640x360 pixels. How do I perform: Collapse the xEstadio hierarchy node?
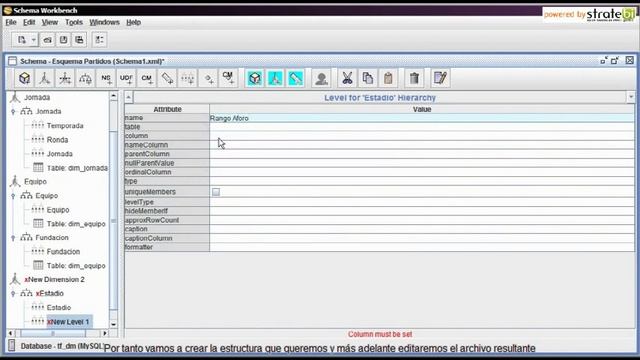coord(13,293)
